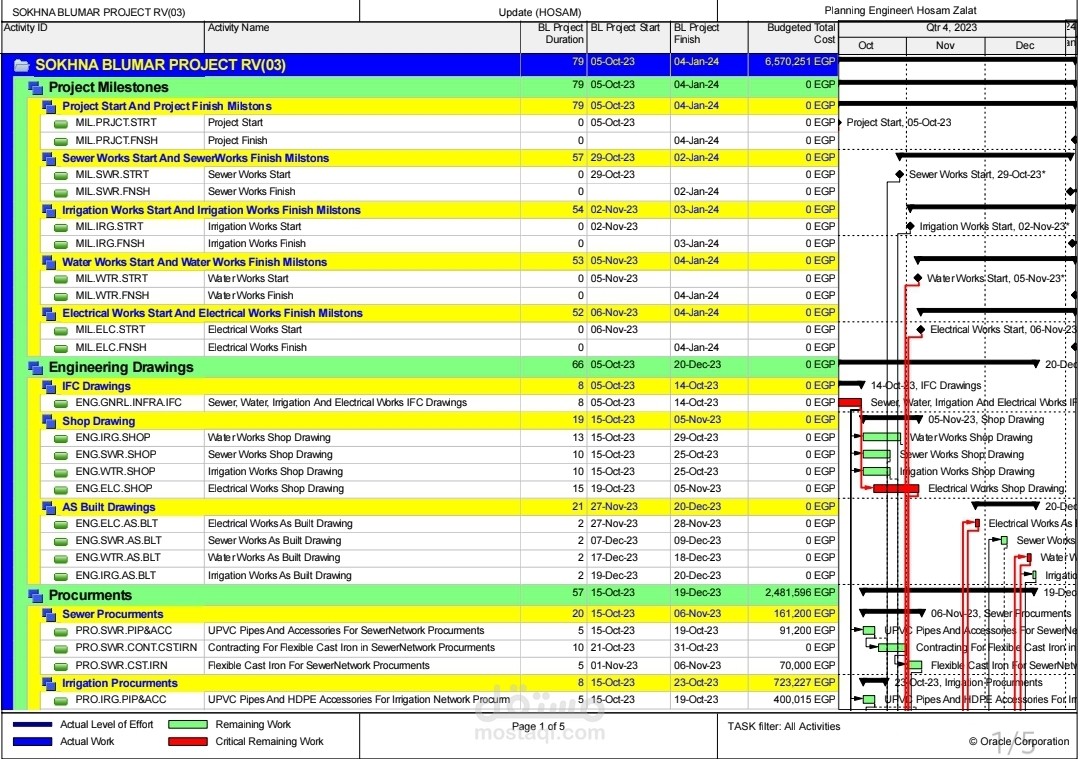Click the Engineering Drawings WBS band icon
Viewport: 1080px width, 759px height.
click(35, 367)
